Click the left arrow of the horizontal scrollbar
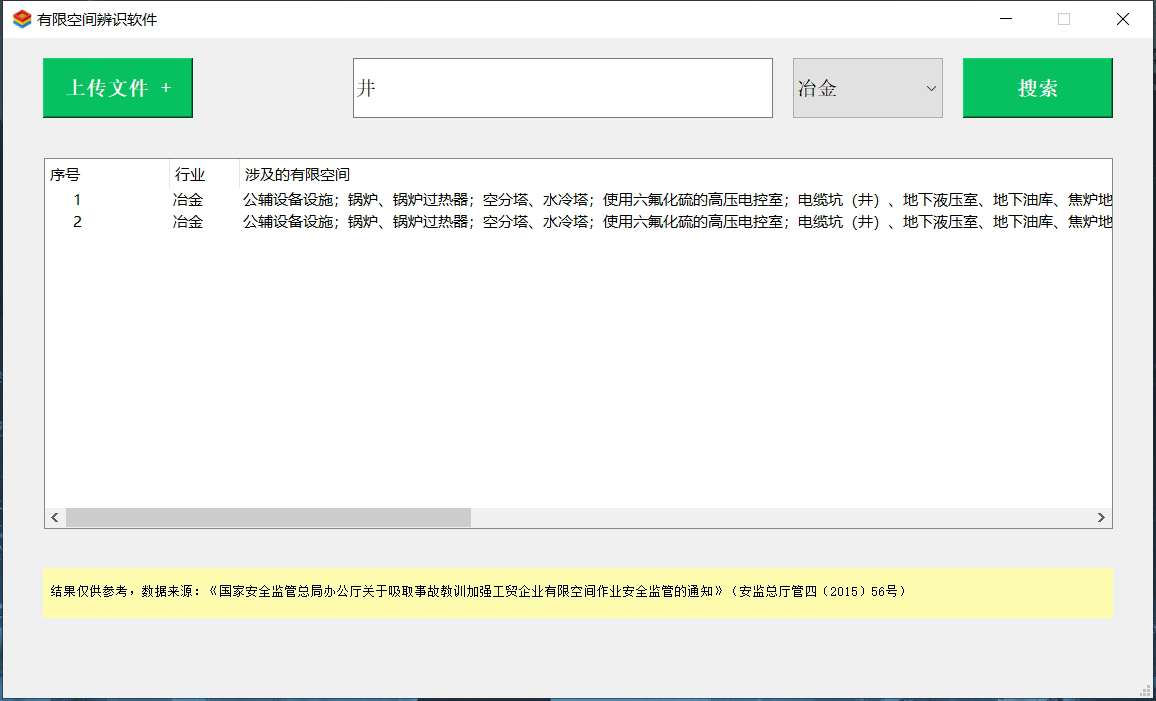1156x701 pixels. [54, 517]
